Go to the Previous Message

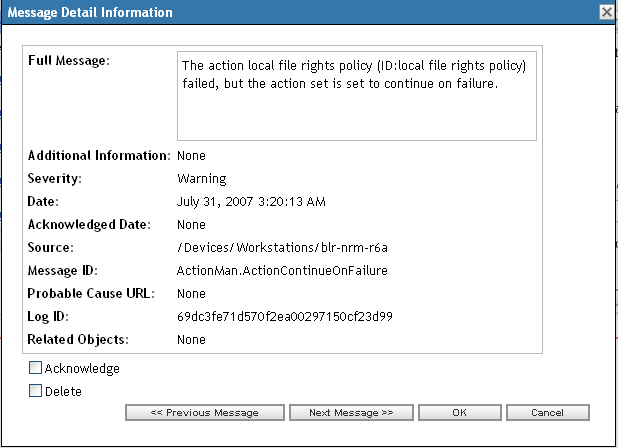click(204, 412)
